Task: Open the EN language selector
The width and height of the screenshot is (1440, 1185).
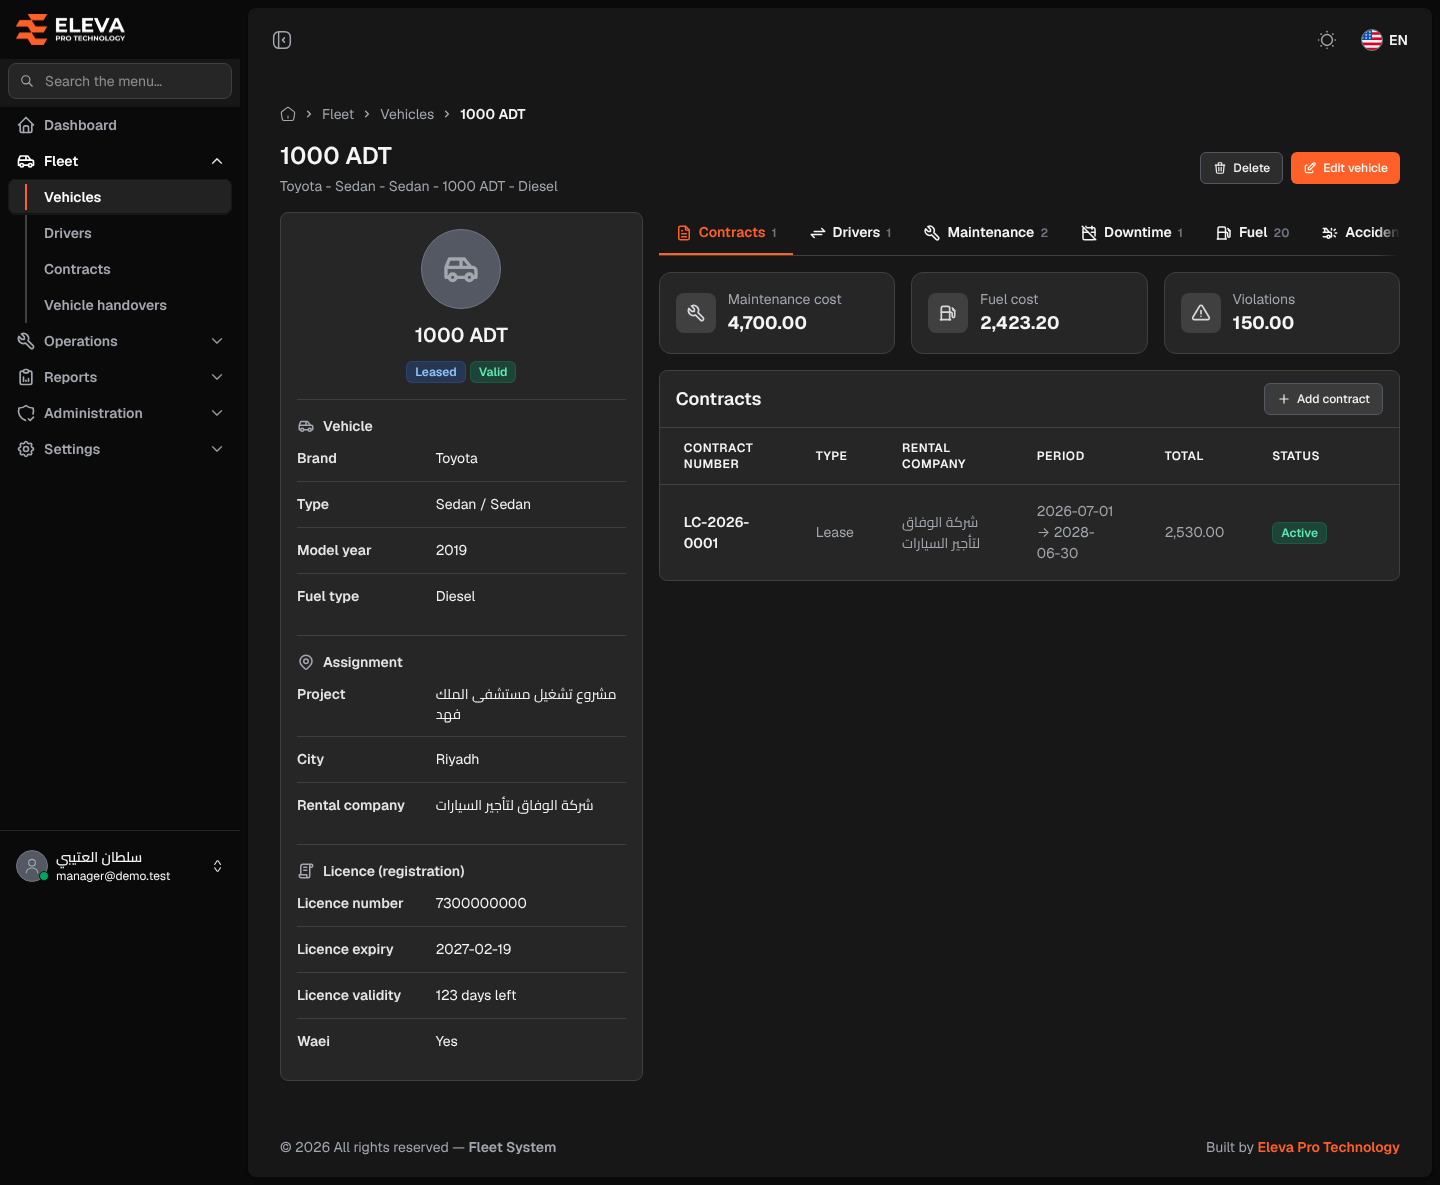Action: tap(1385, 40)
